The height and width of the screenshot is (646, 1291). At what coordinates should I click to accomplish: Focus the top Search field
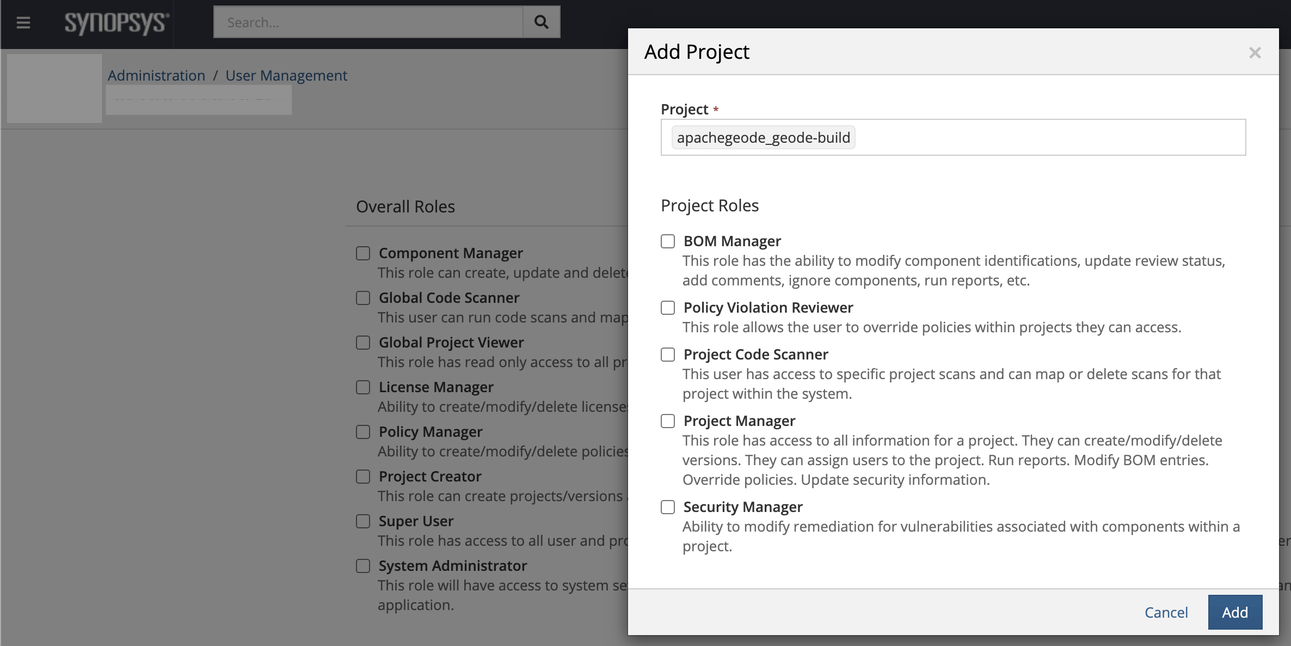click(x=368, y=22)
